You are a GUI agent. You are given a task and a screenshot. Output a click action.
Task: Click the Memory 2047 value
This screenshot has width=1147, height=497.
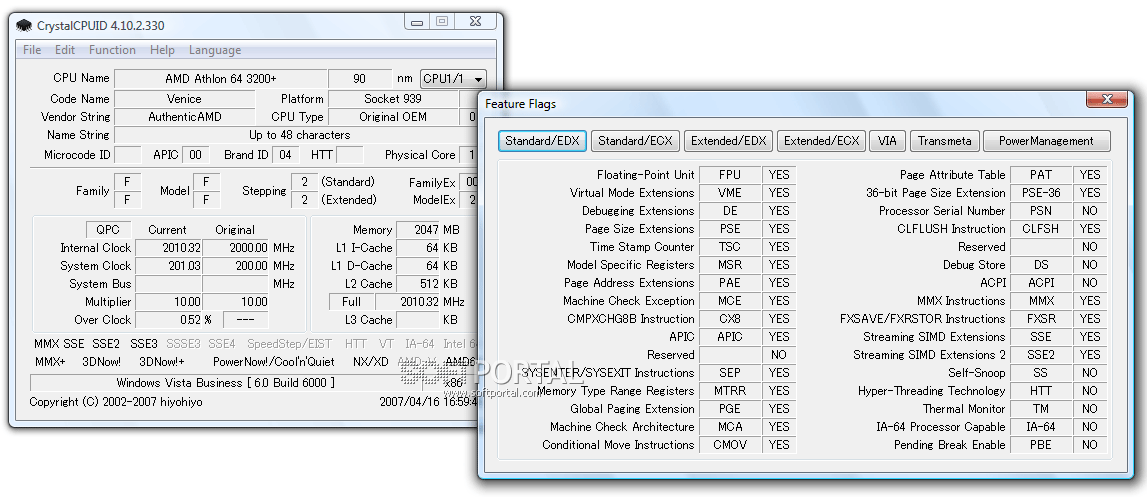click(418, 229)
